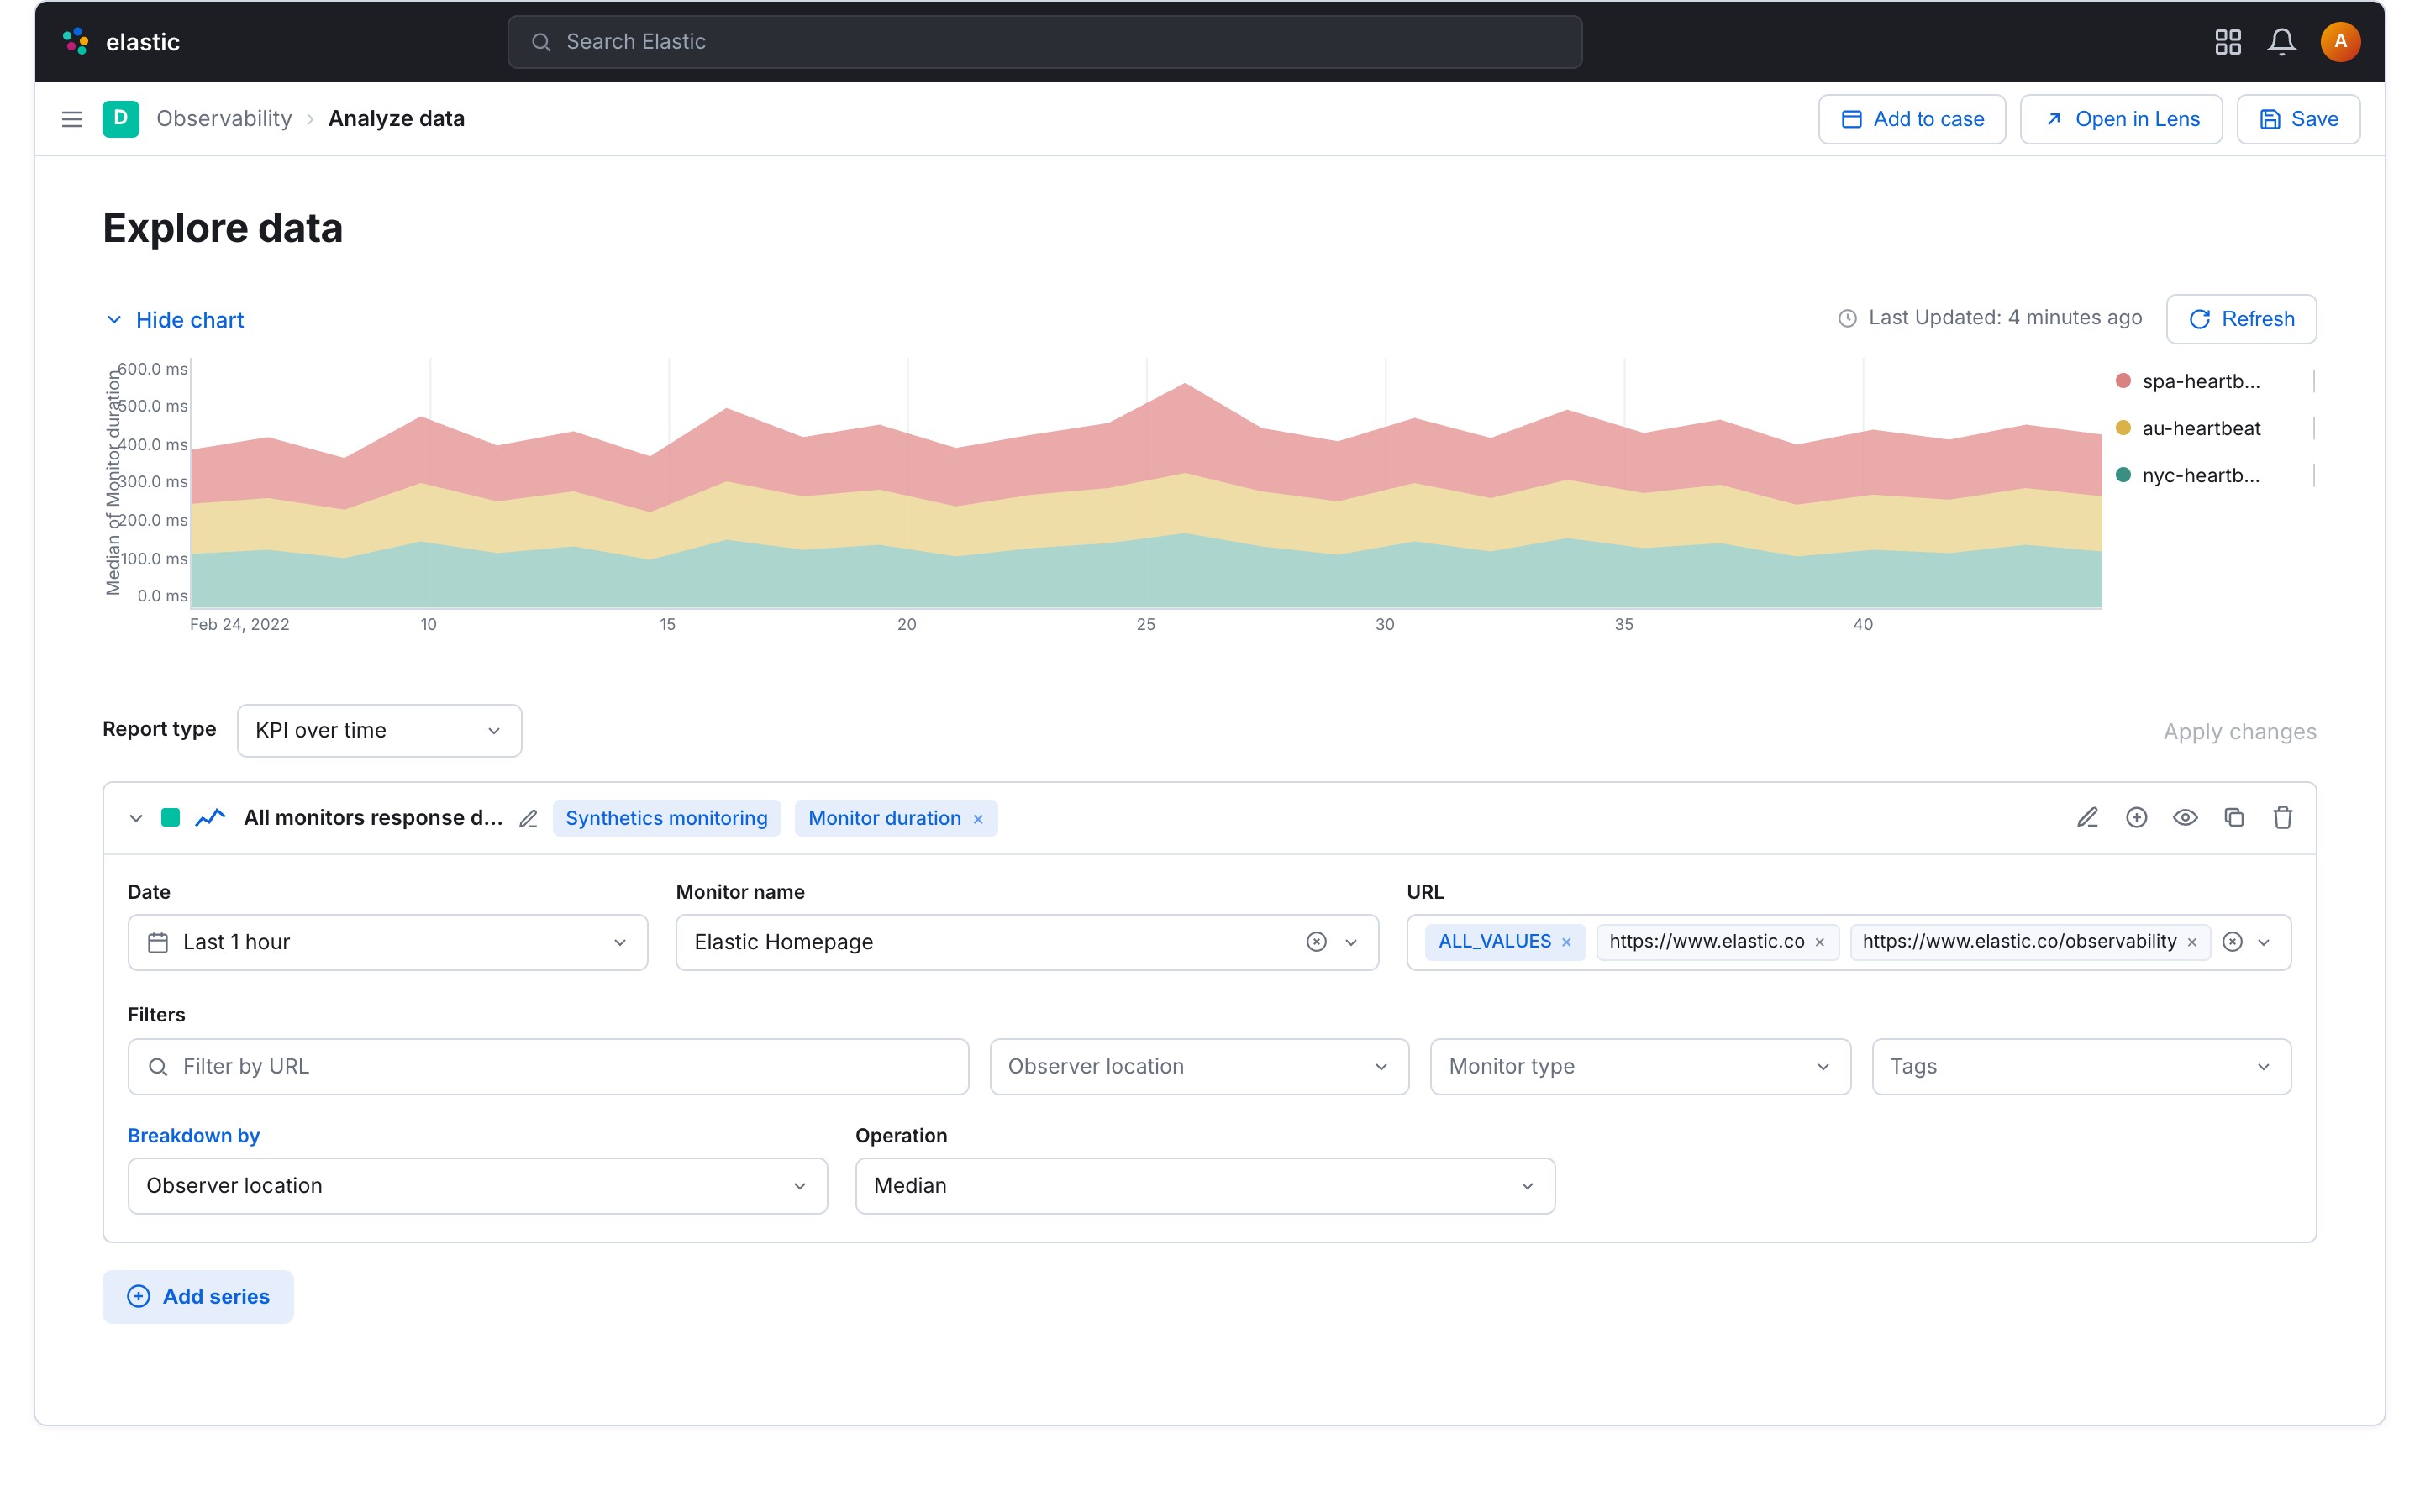The image size is (2420, 1512).
Task: Focus the Filter by URL input
Action: point(548,1067)
